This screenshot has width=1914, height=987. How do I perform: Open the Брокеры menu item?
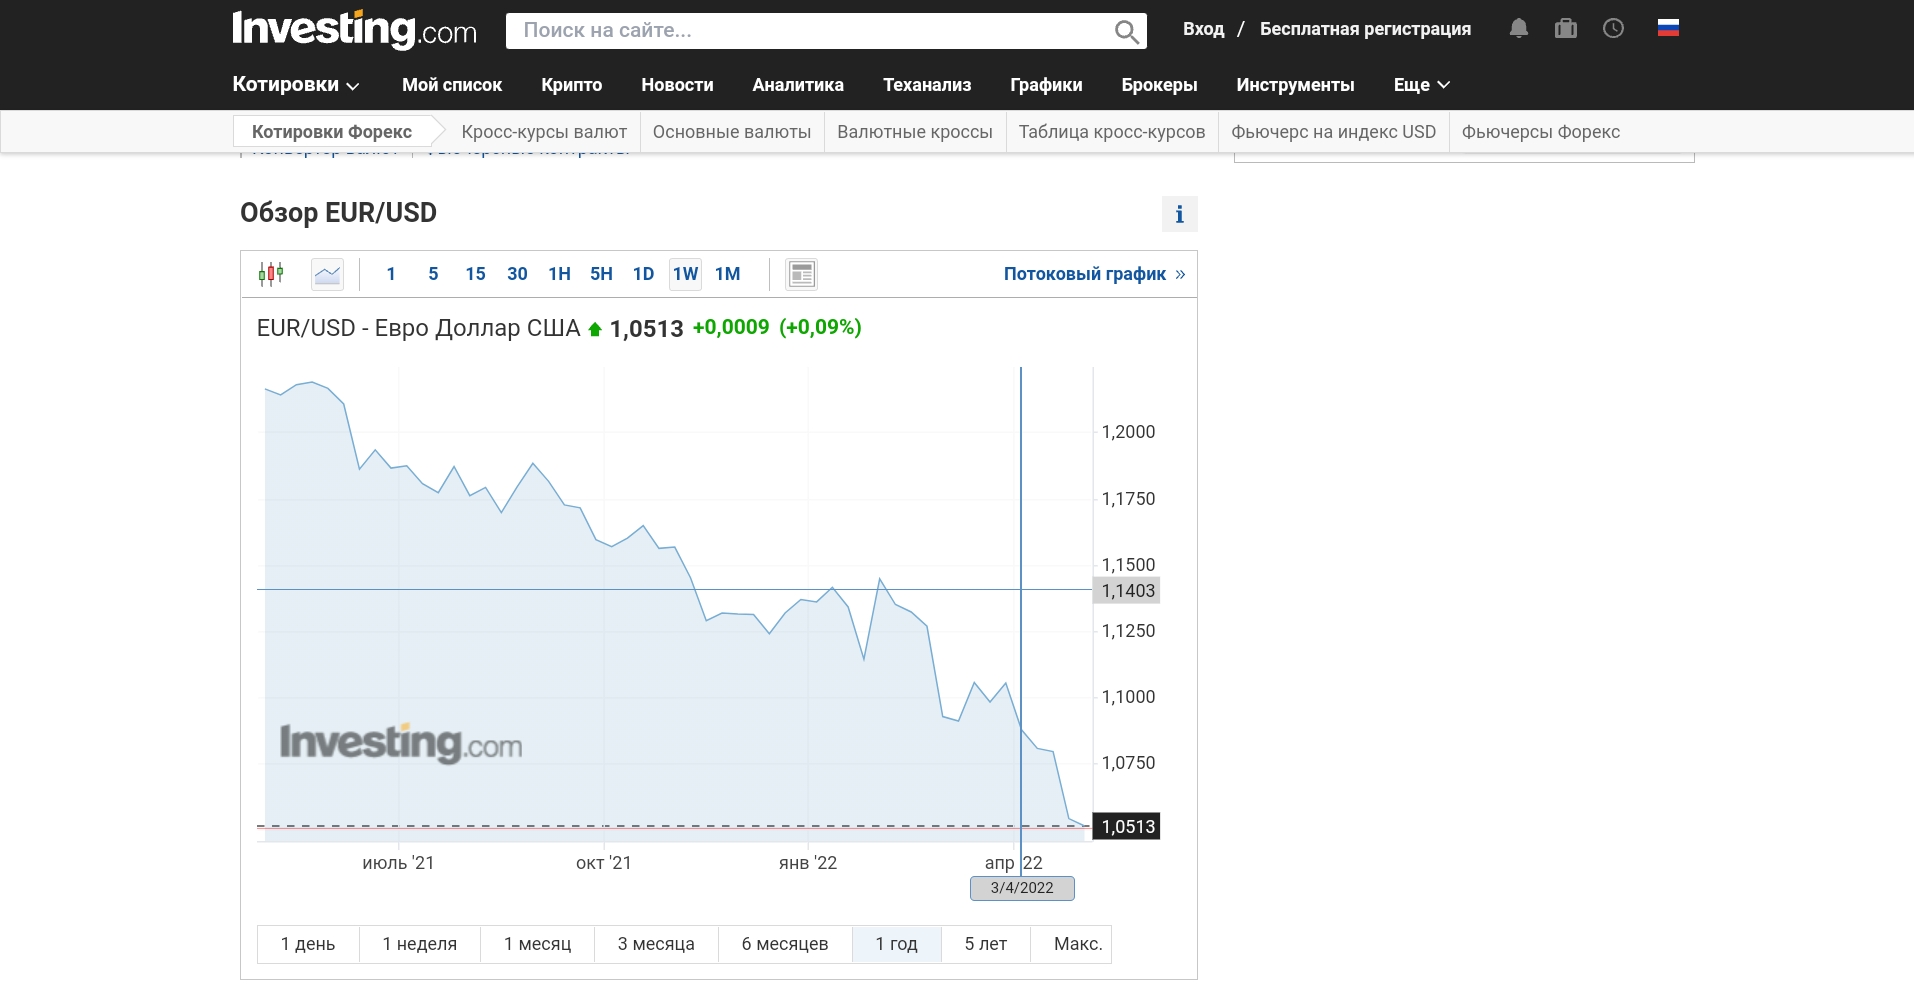click(x=1159, y=85)
